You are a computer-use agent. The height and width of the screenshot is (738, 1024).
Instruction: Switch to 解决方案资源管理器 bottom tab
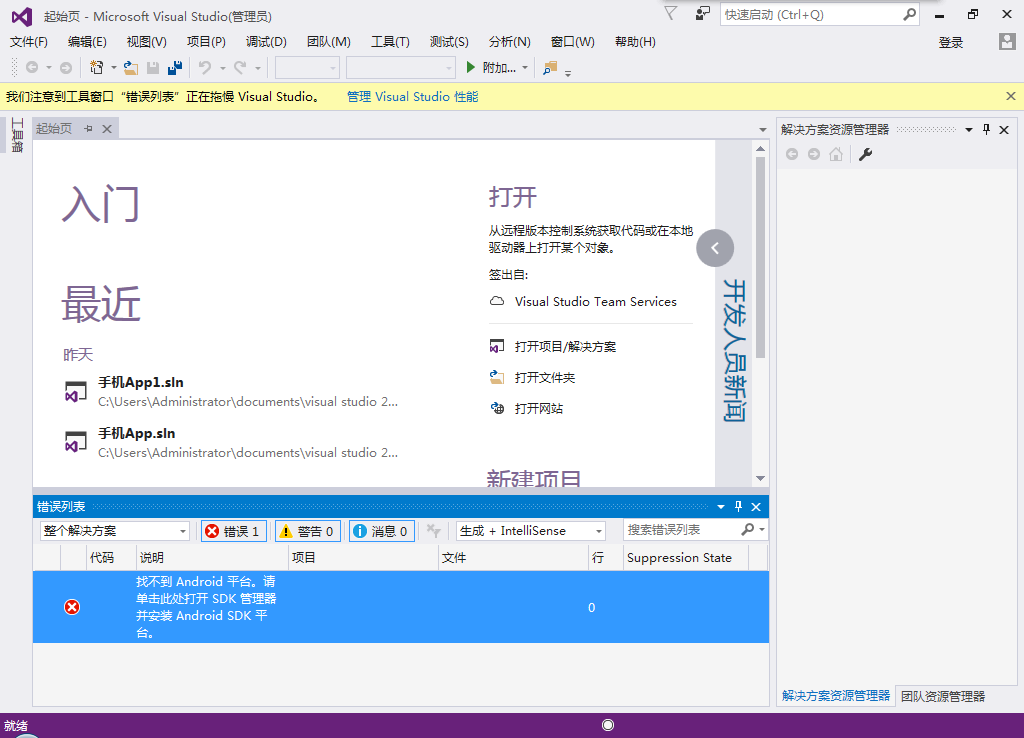pyautogui.click(x=836, y=696)
